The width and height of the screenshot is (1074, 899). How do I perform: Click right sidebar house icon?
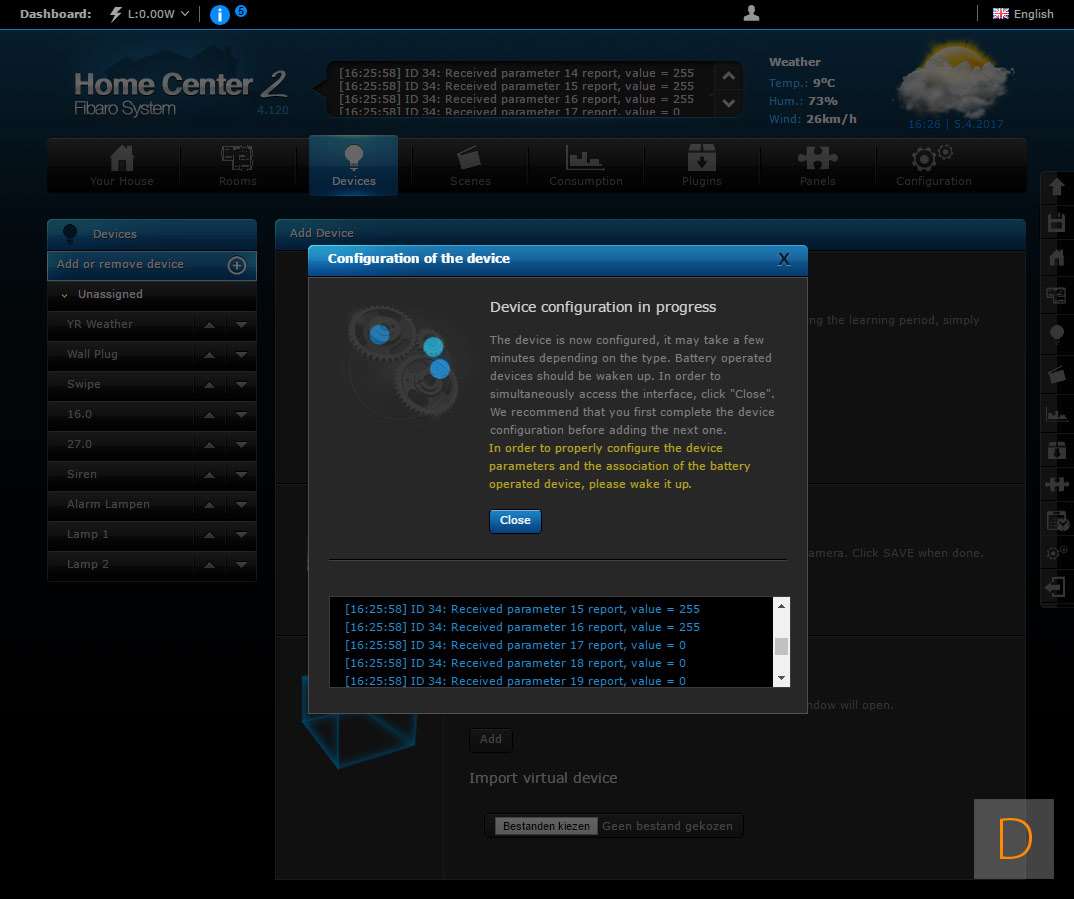pos(1056,257)
